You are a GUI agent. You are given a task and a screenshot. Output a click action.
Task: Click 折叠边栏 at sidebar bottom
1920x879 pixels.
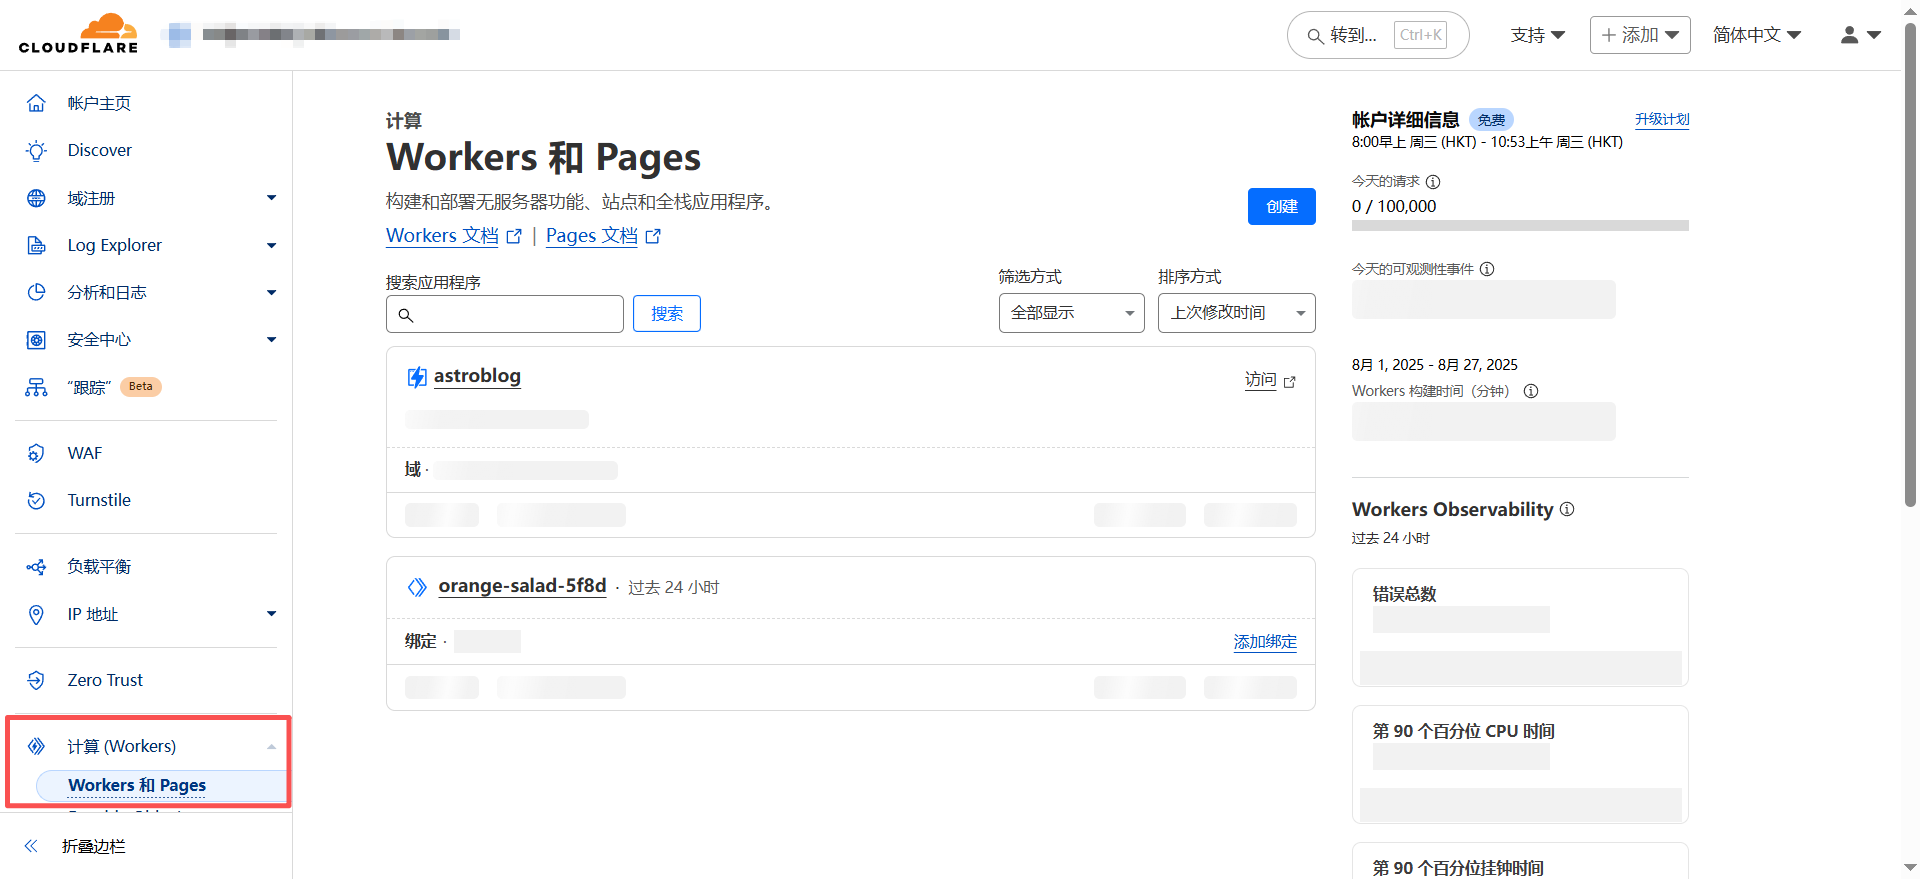[x=93, y=846]
